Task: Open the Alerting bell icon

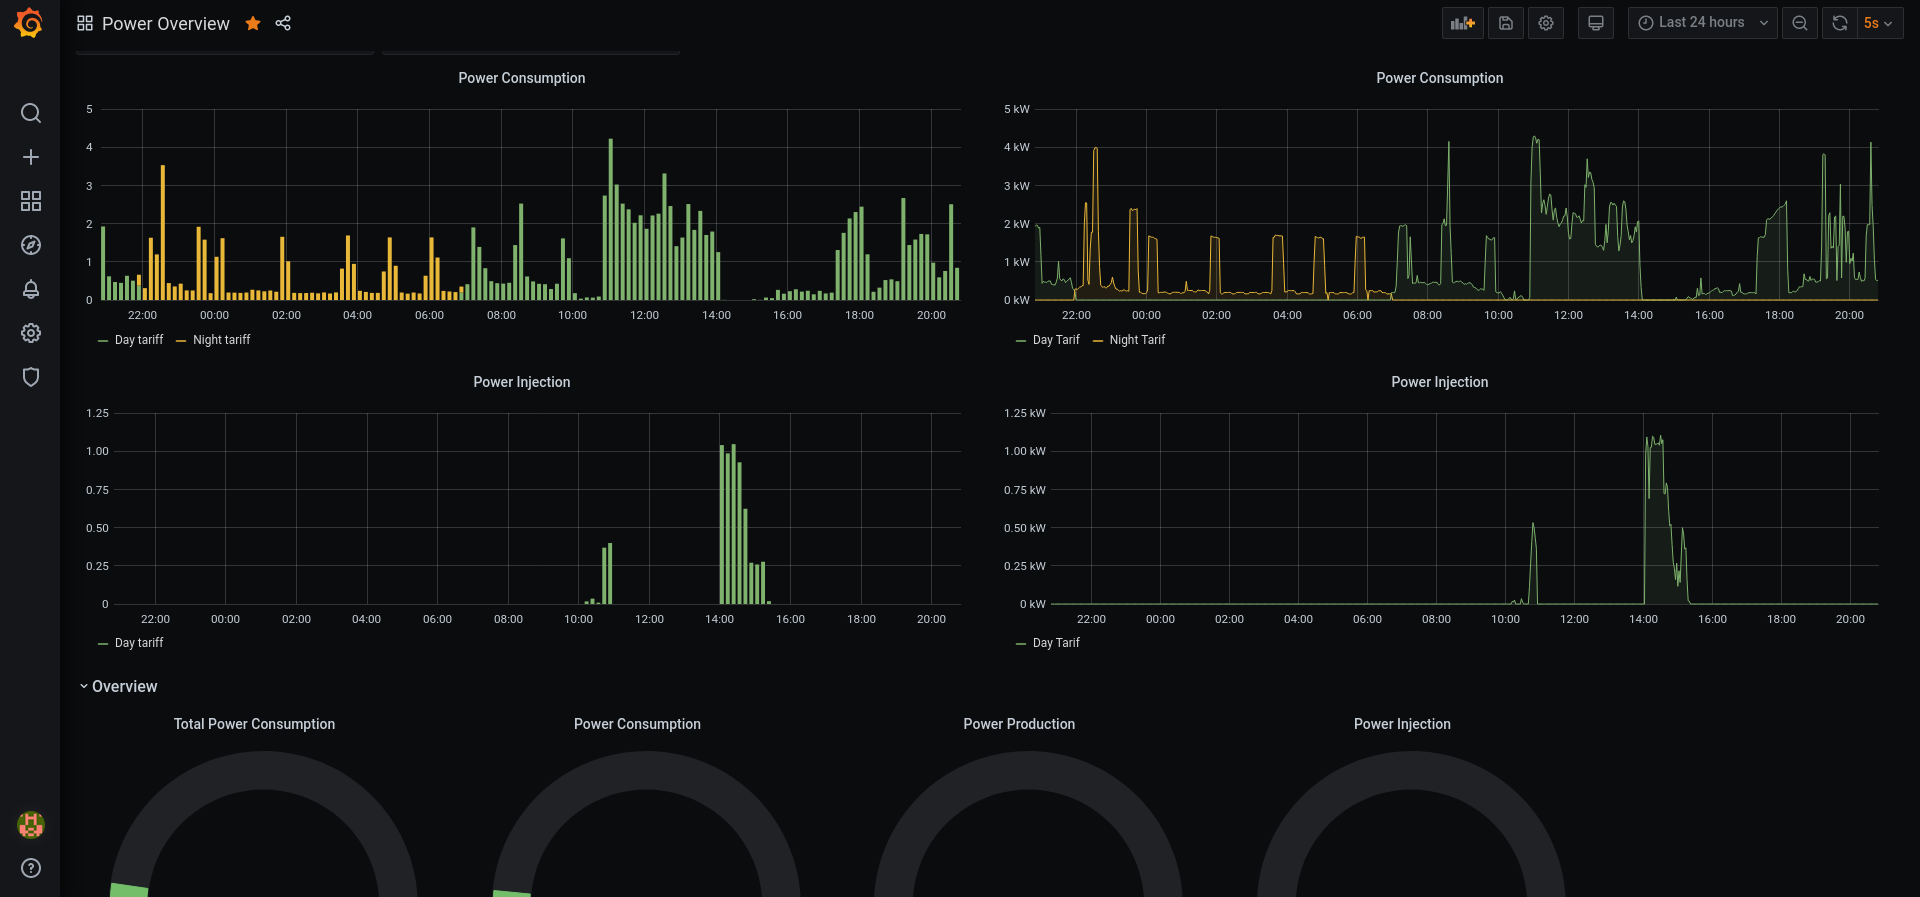Action: pyautogui.click(x=31, y=289)
